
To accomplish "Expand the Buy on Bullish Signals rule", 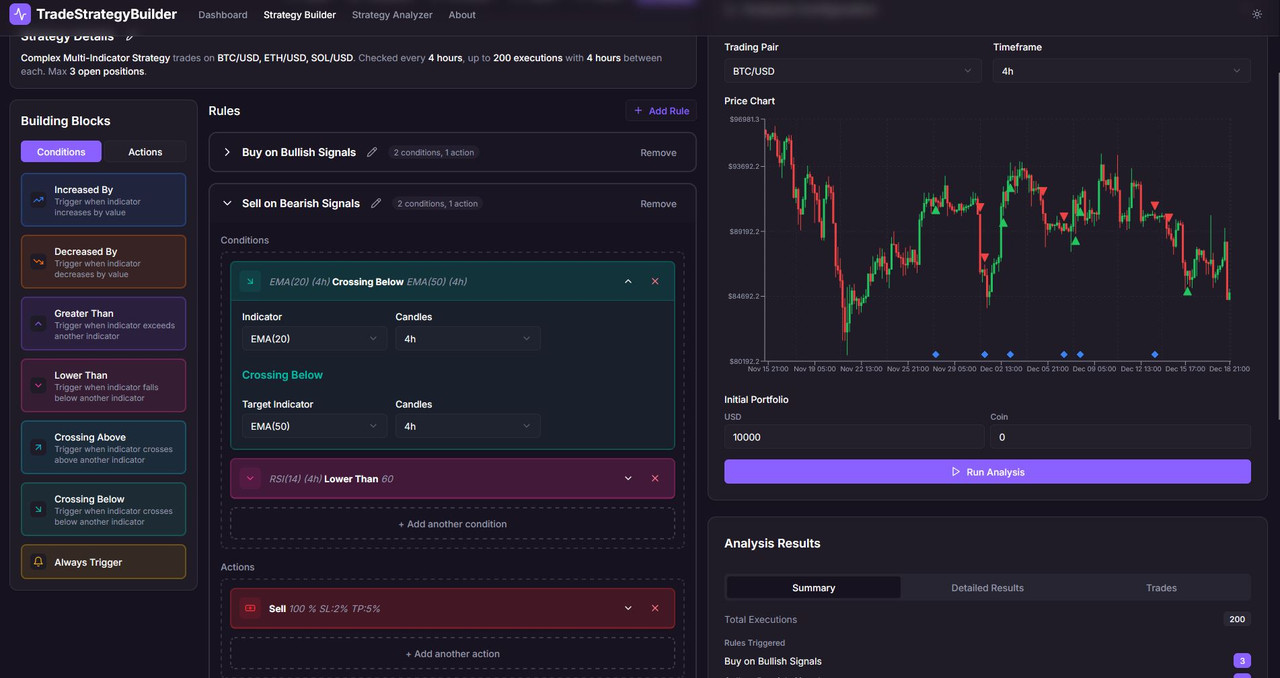I will tap(227, 153).
